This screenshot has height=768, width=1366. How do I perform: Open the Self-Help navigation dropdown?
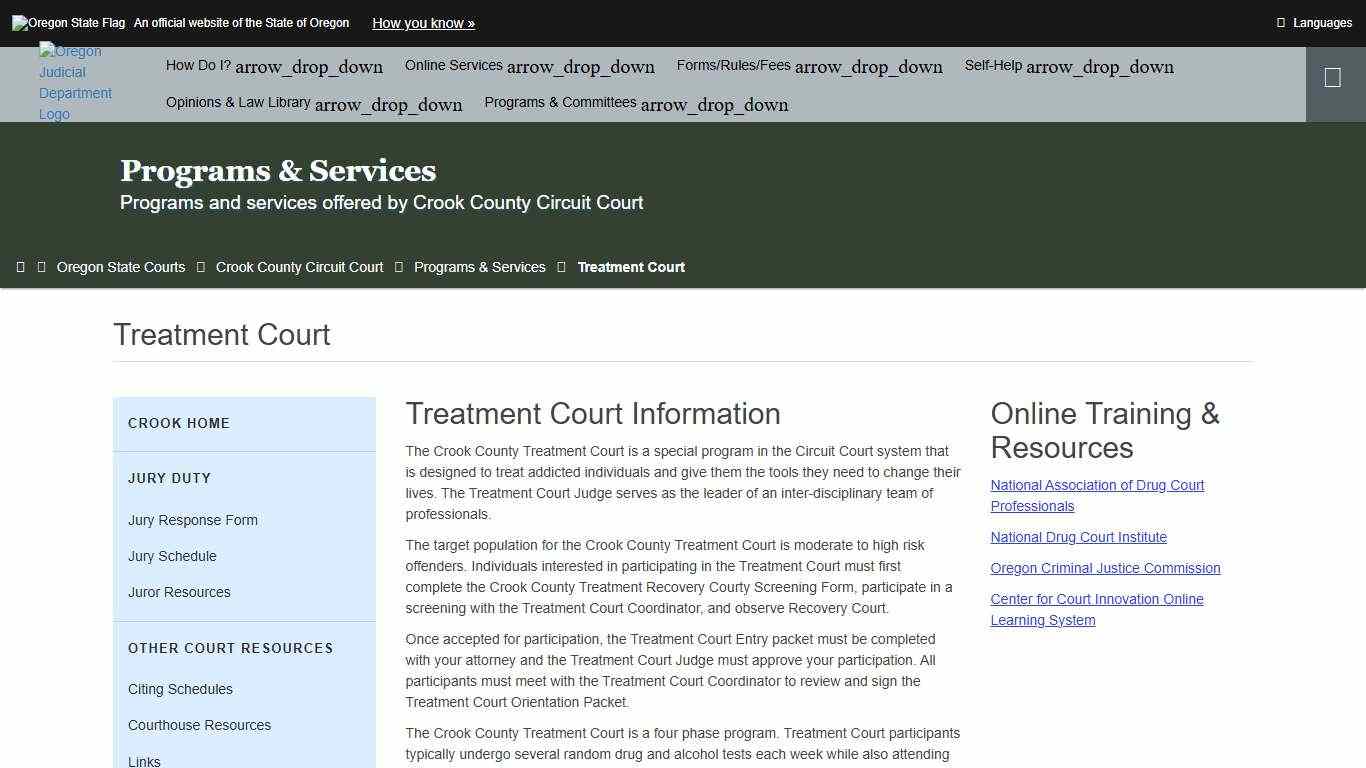pos(1068,65)
